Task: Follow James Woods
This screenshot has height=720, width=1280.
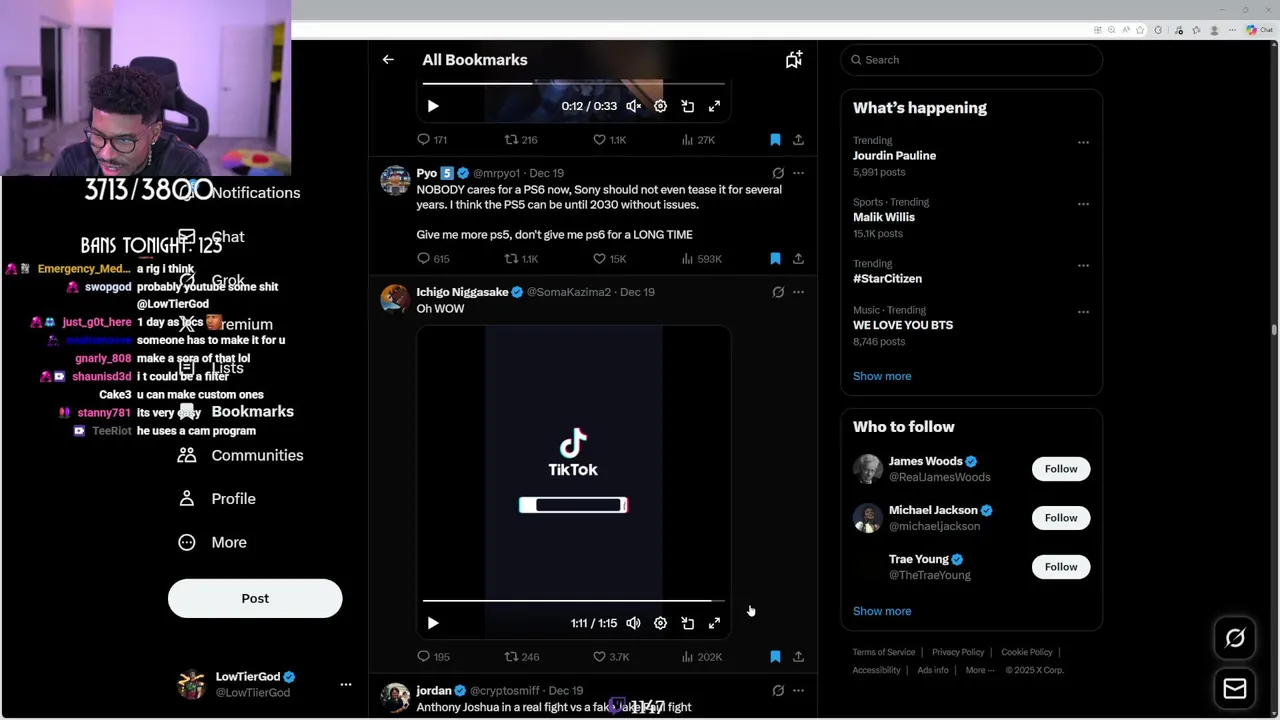Action: click(1061, 469)
